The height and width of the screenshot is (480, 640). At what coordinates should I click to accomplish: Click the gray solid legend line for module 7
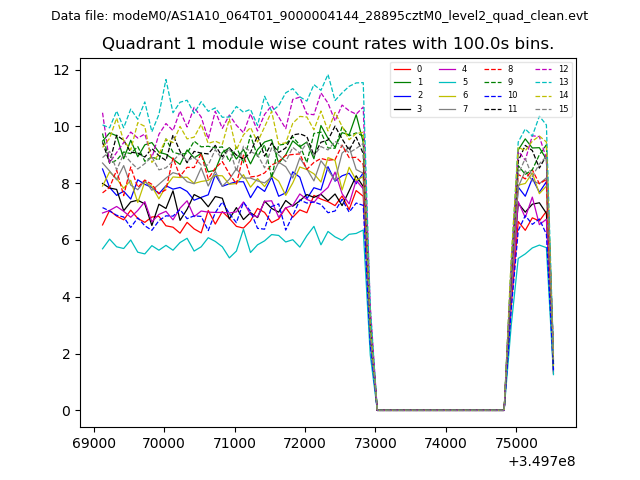448,108
